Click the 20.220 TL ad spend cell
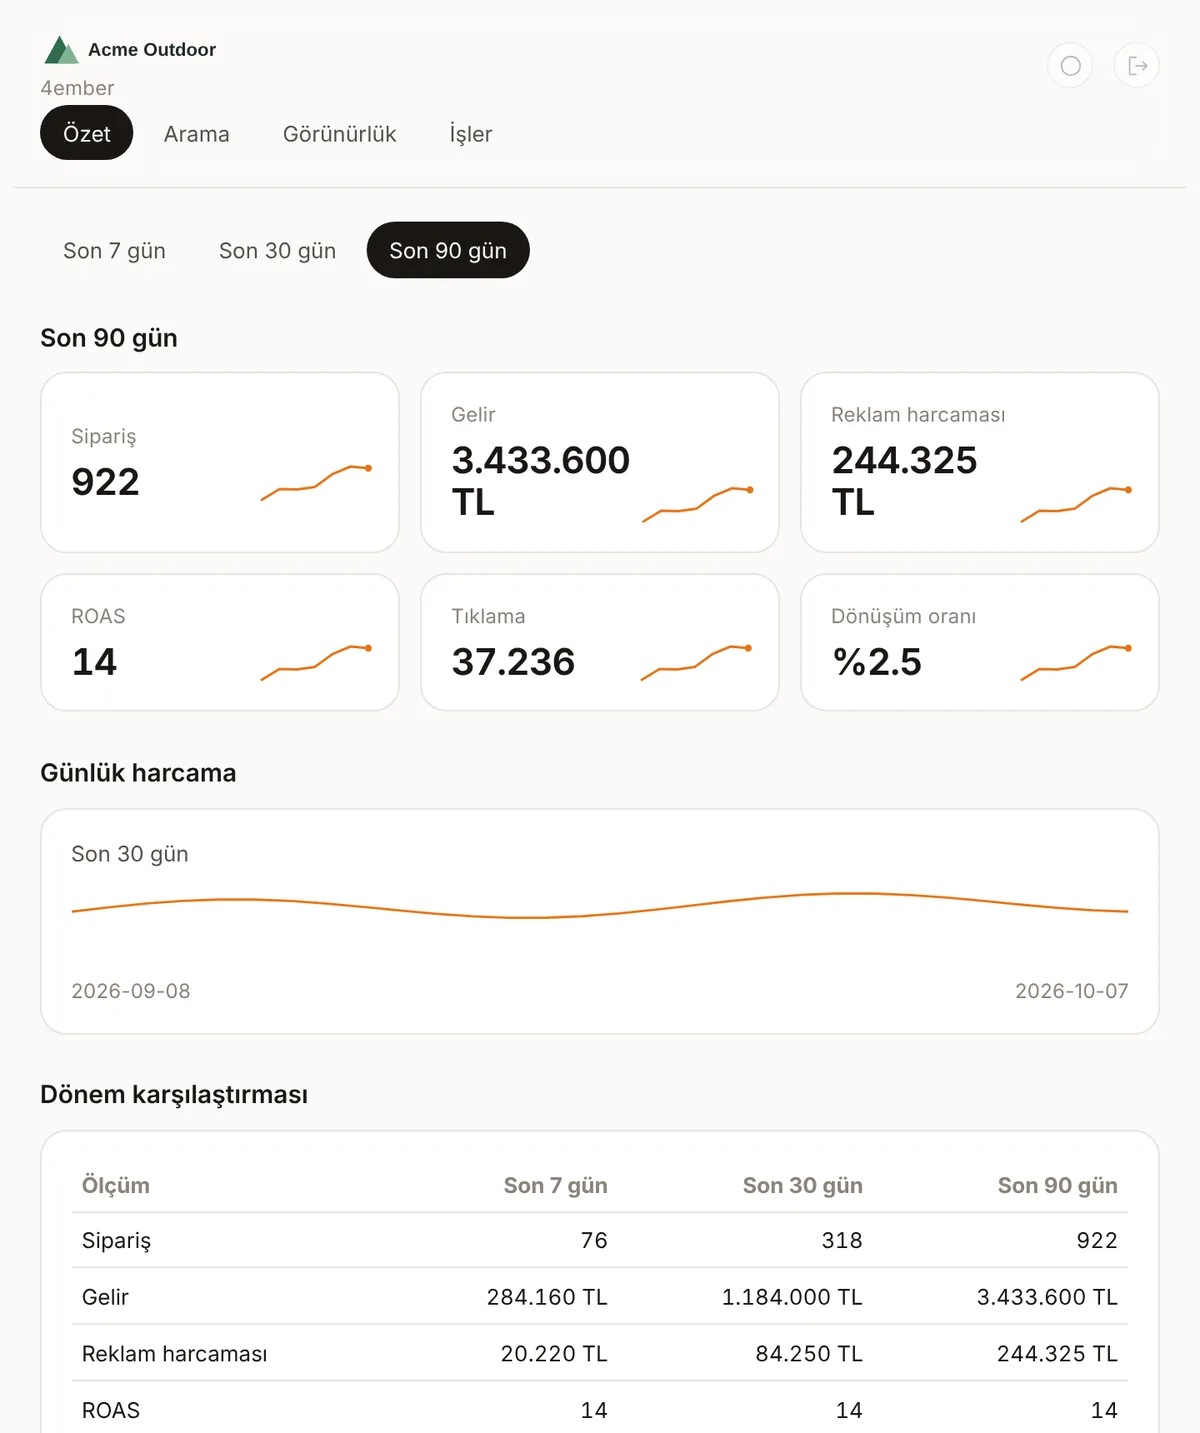1200x1433 pixels. pos(554,1354)
